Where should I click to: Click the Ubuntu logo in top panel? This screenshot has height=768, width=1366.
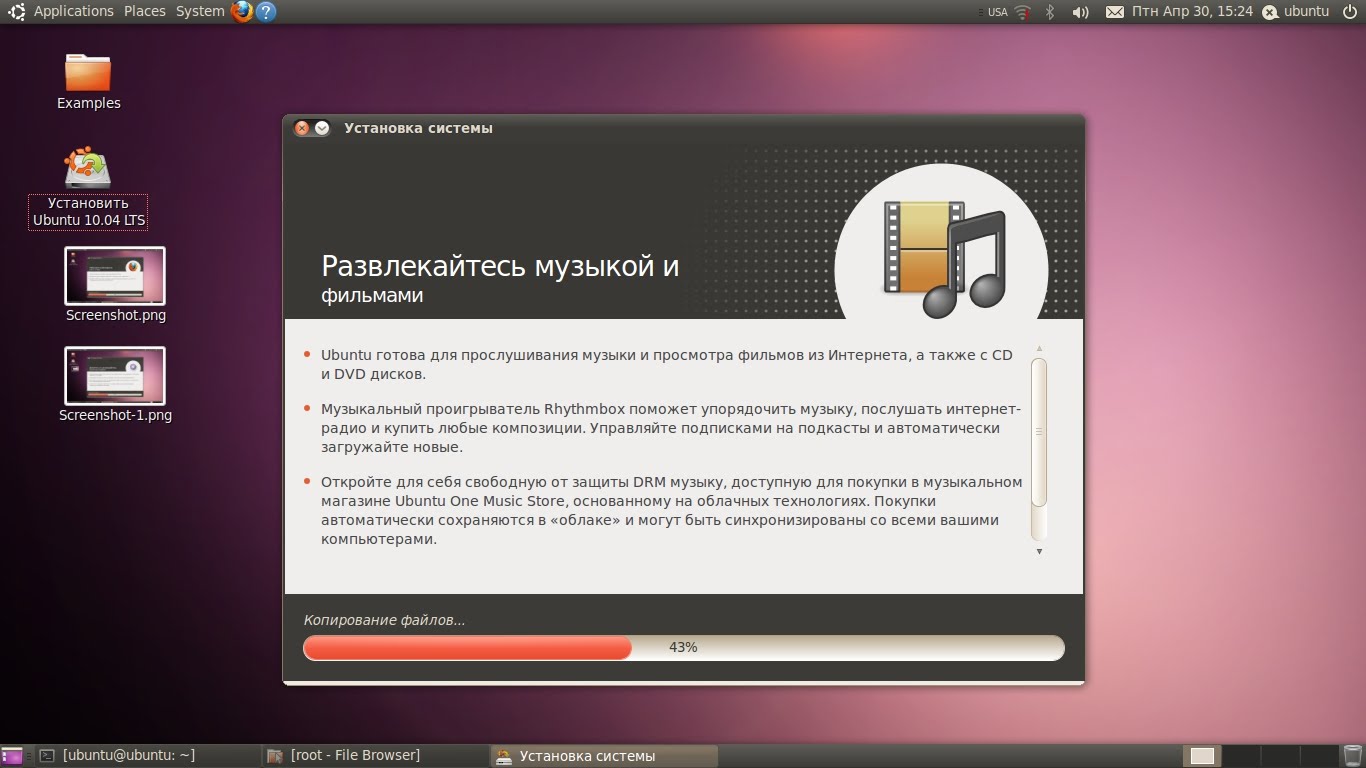pos(16,12)
